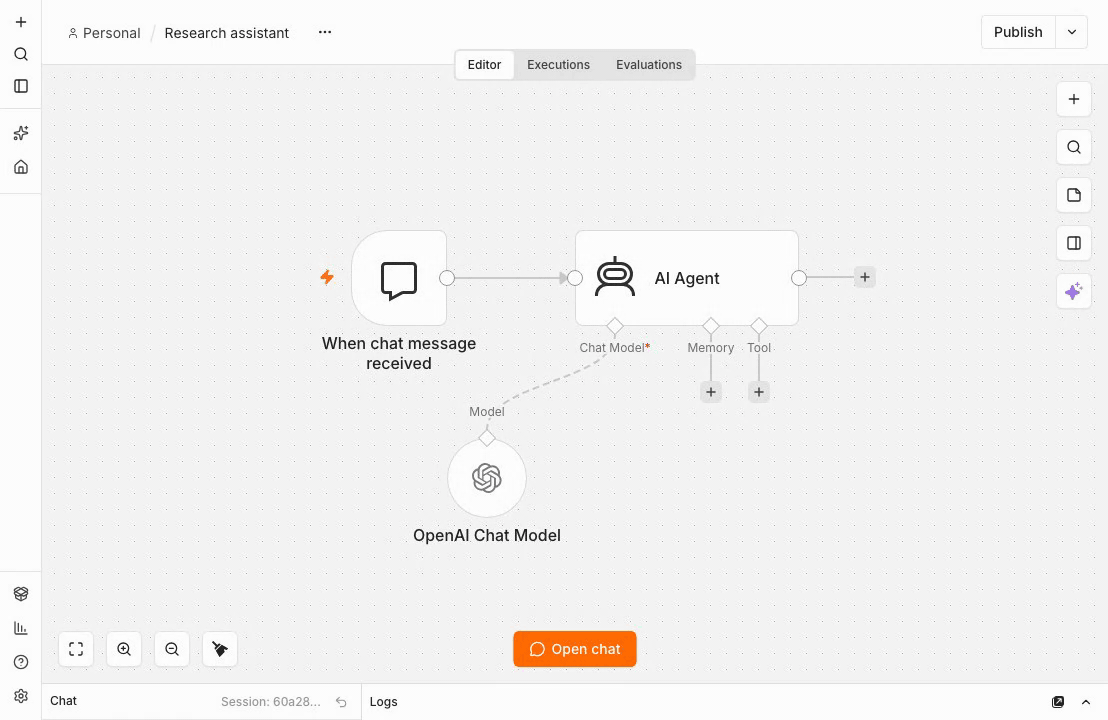
Task: Reset the chat session with the undo arrow
Action: [x=341, y=702]
